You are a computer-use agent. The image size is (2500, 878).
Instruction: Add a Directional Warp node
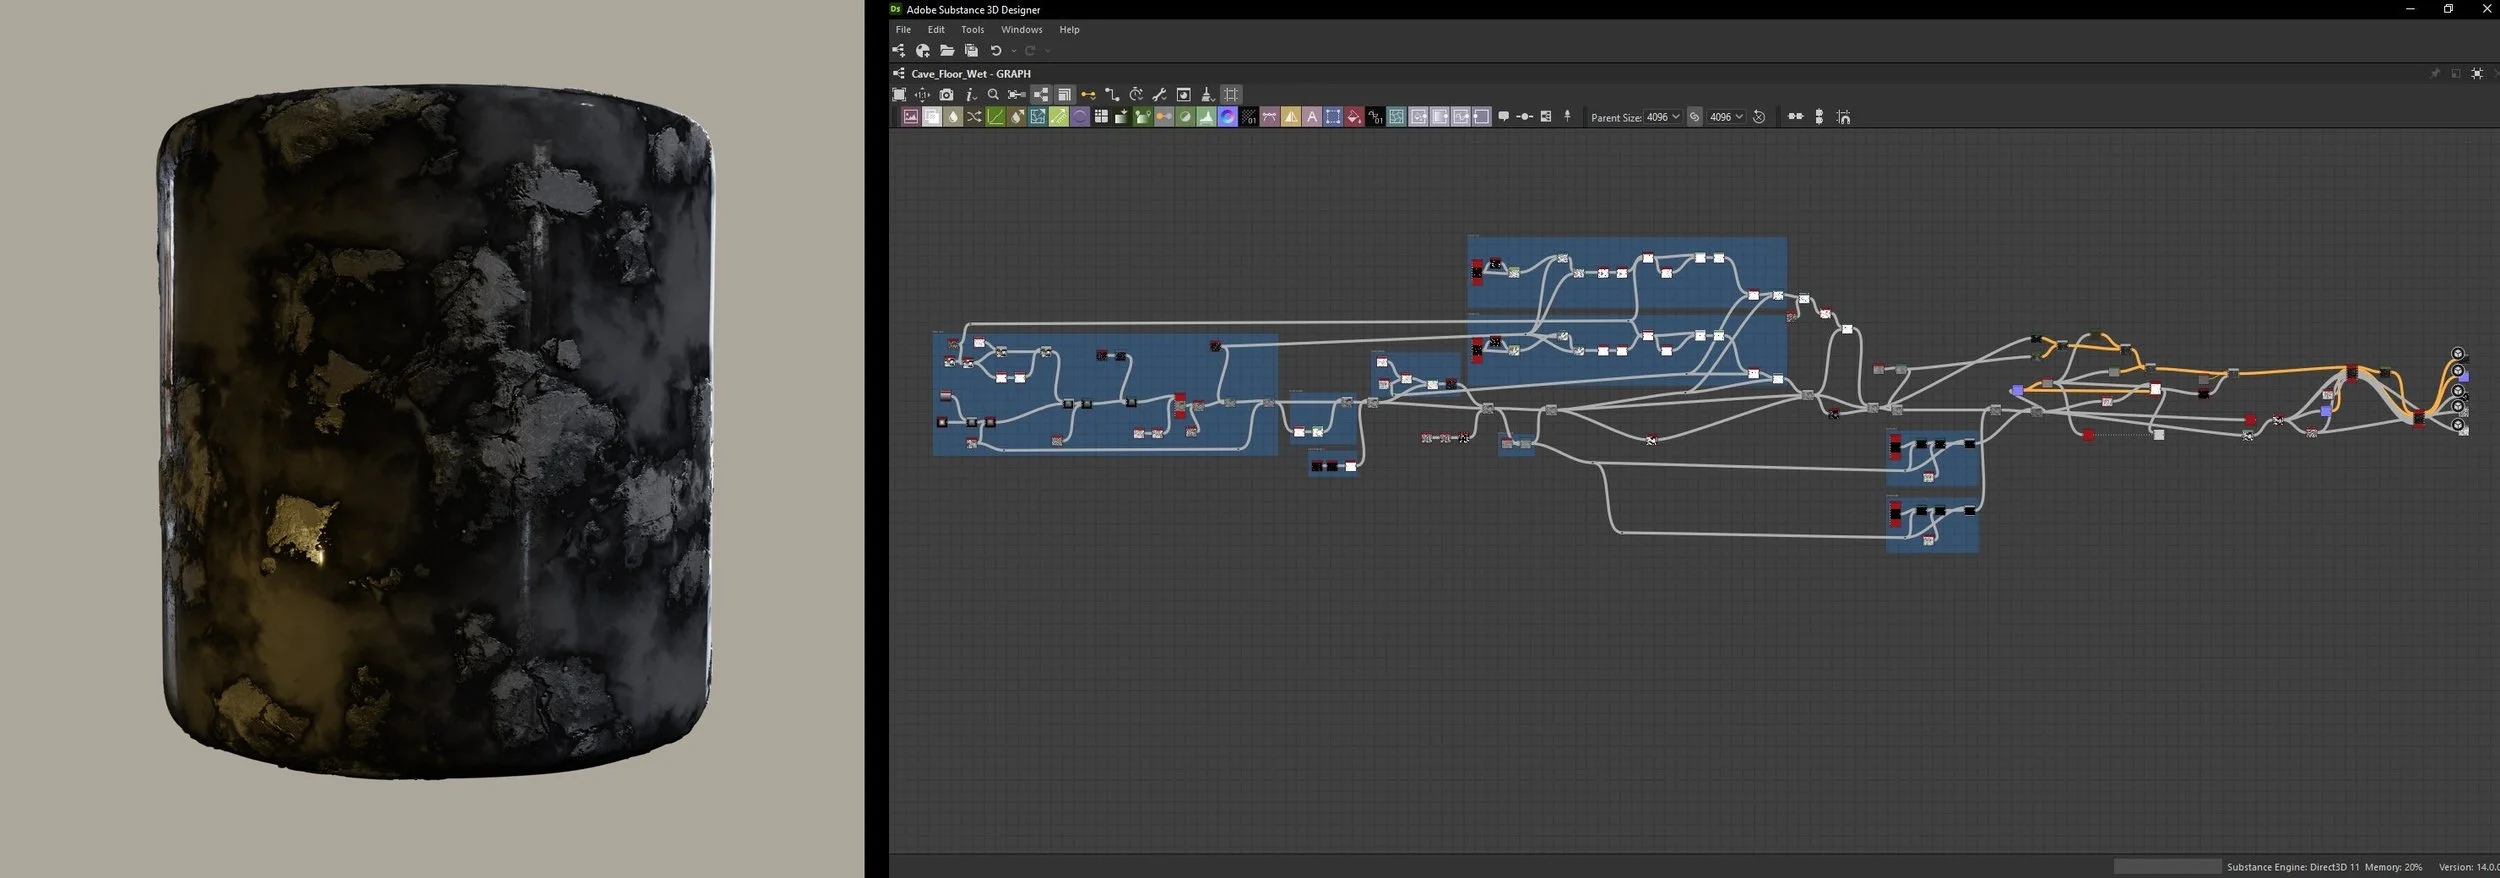[1038, 117]
